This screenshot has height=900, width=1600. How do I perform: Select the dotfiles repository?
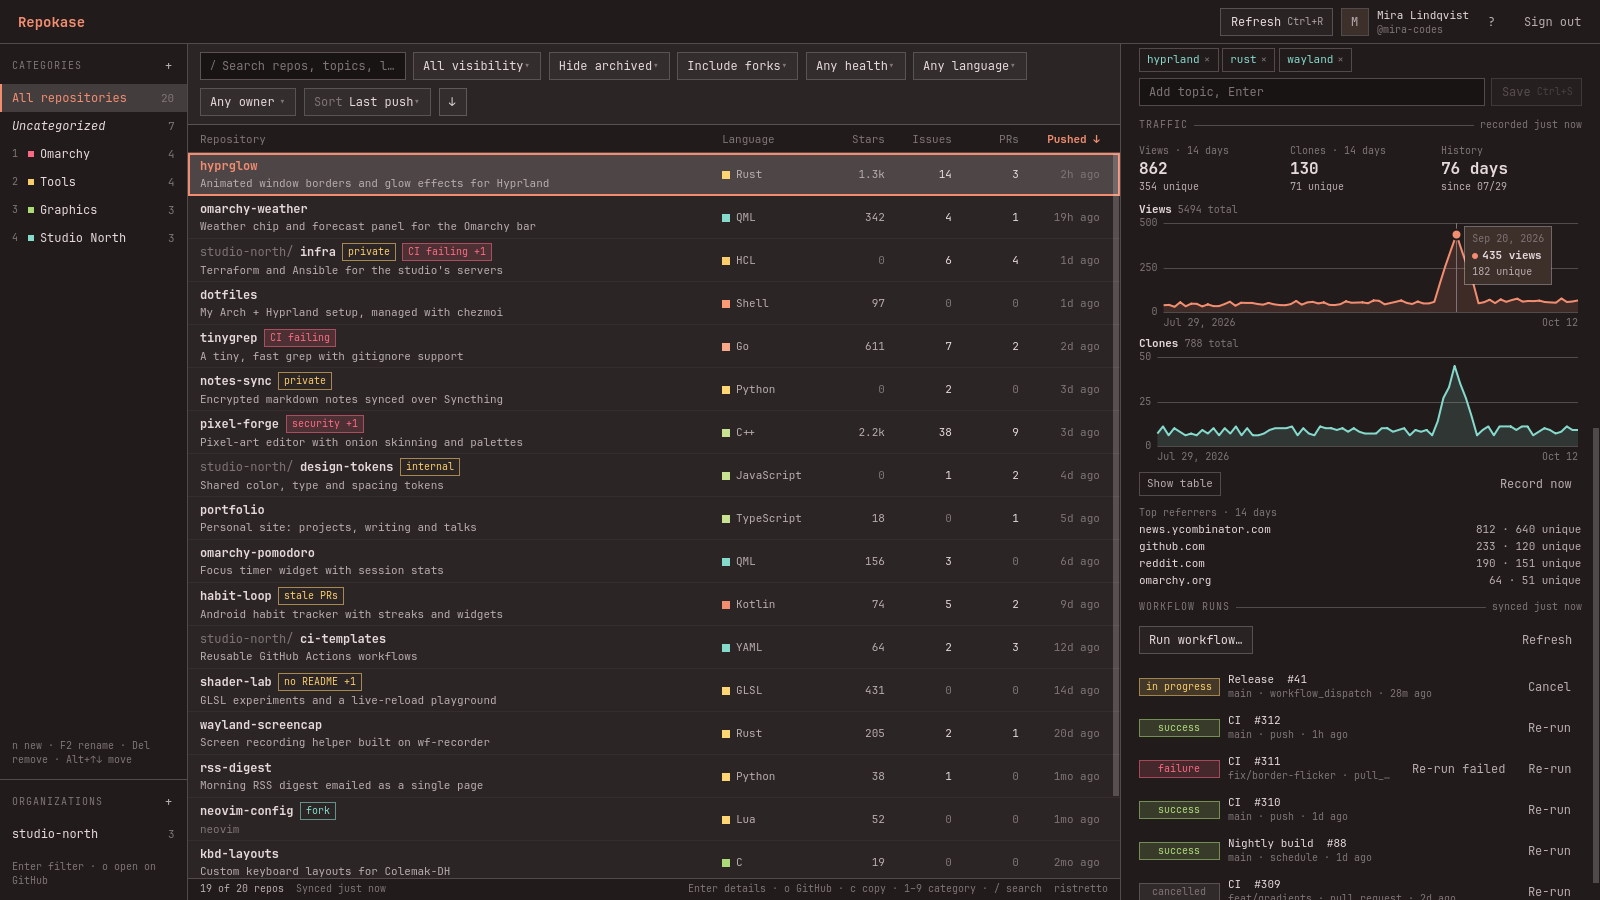654,304
